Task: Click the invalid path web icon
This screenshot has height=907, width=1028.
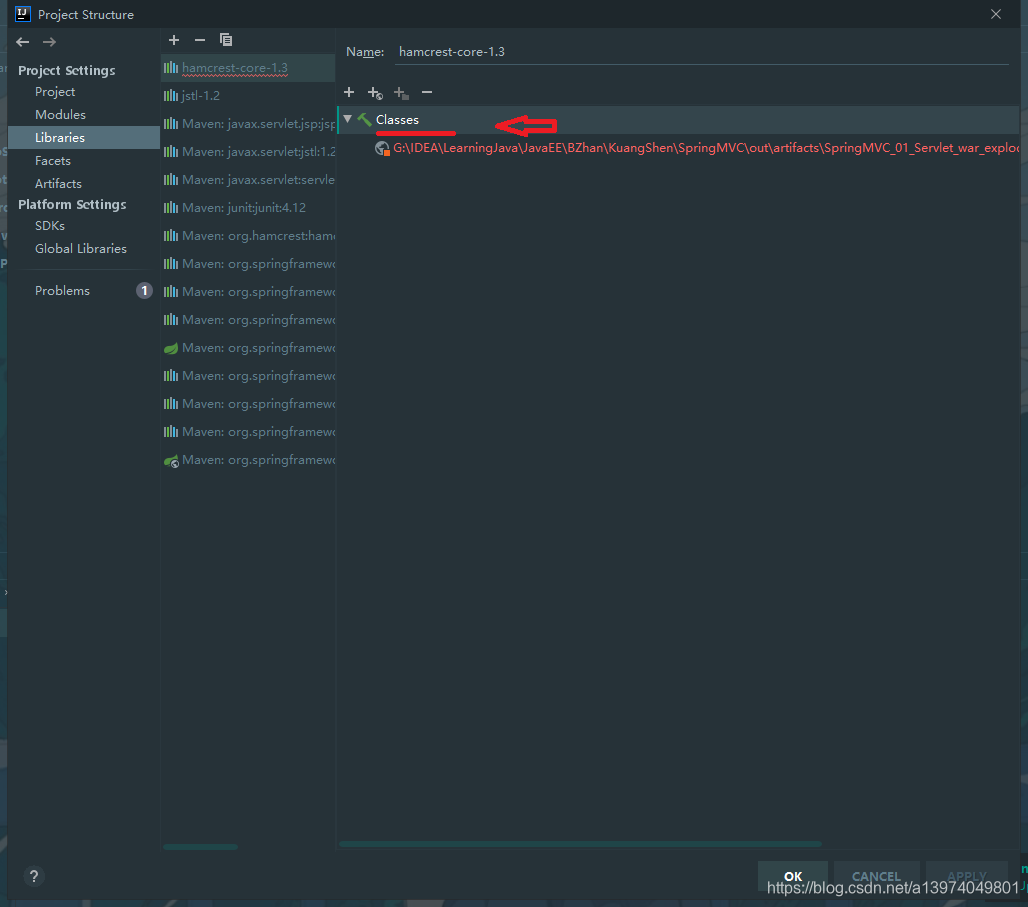Action: (x=382, y=148)
